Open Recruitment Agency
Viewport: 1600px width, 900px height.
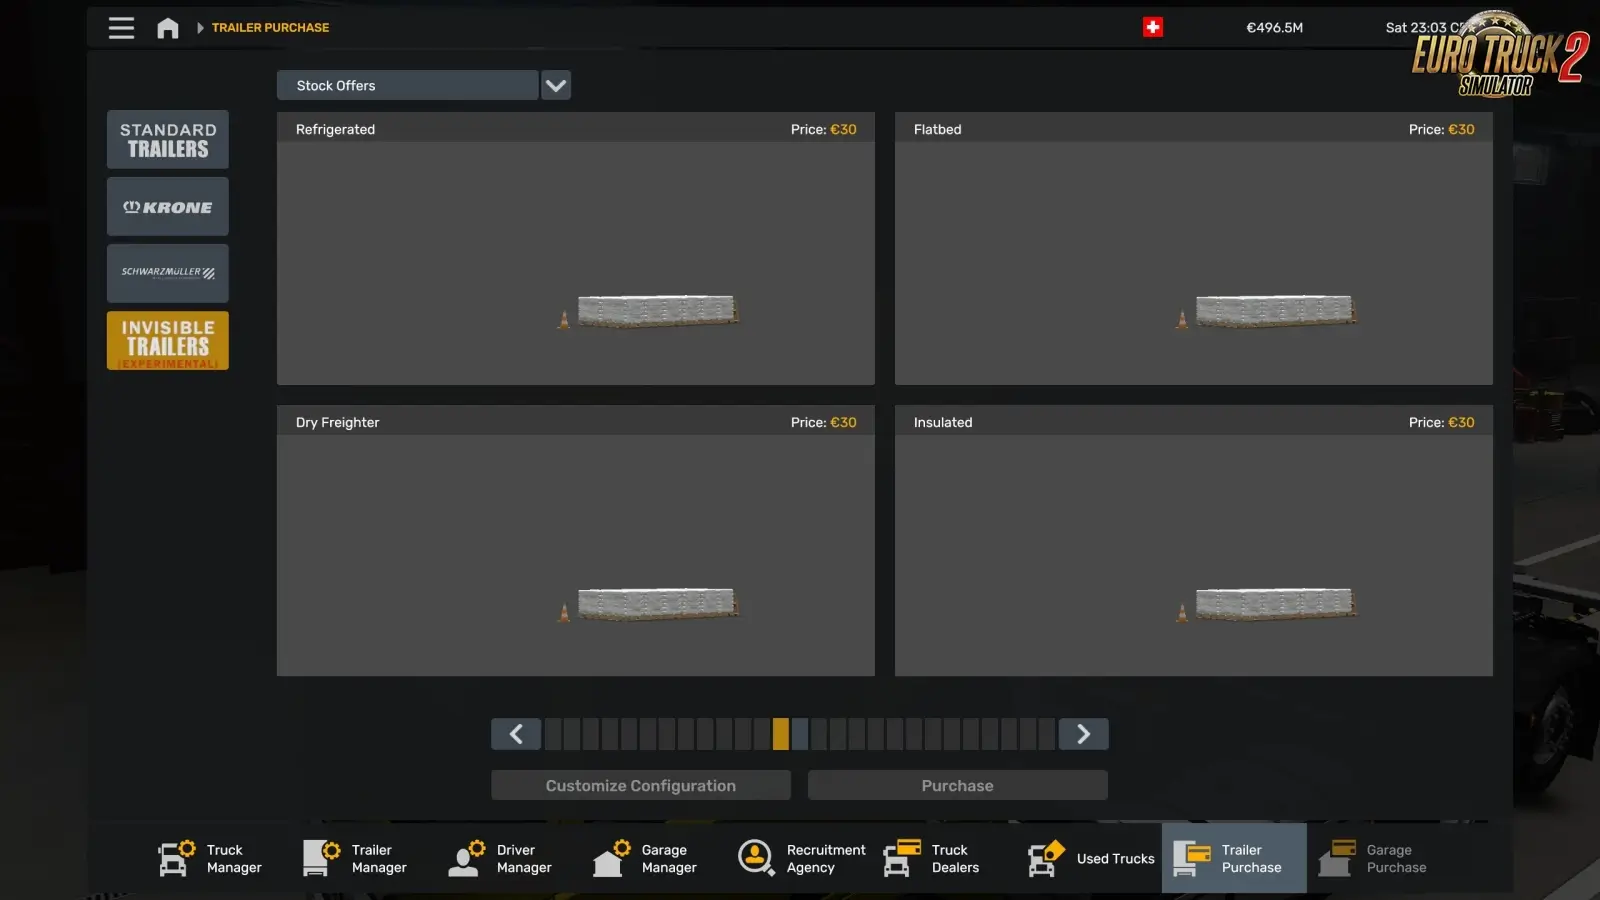click(802, 859)
